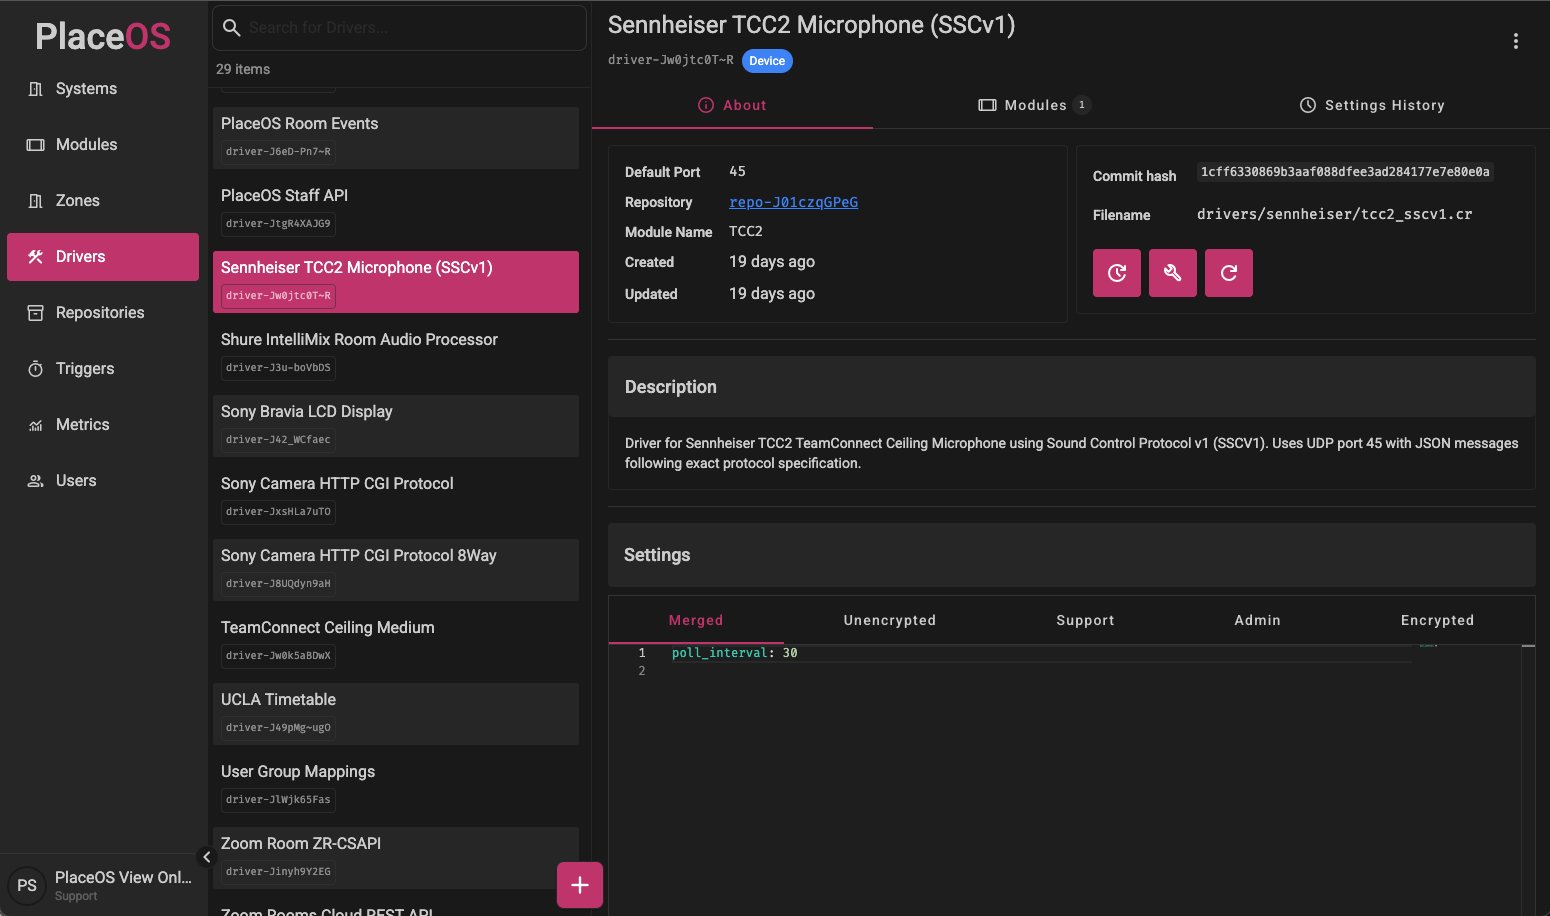Open repo-J01czqGPeG repository link
The image size is (1550, 916).
793,201
